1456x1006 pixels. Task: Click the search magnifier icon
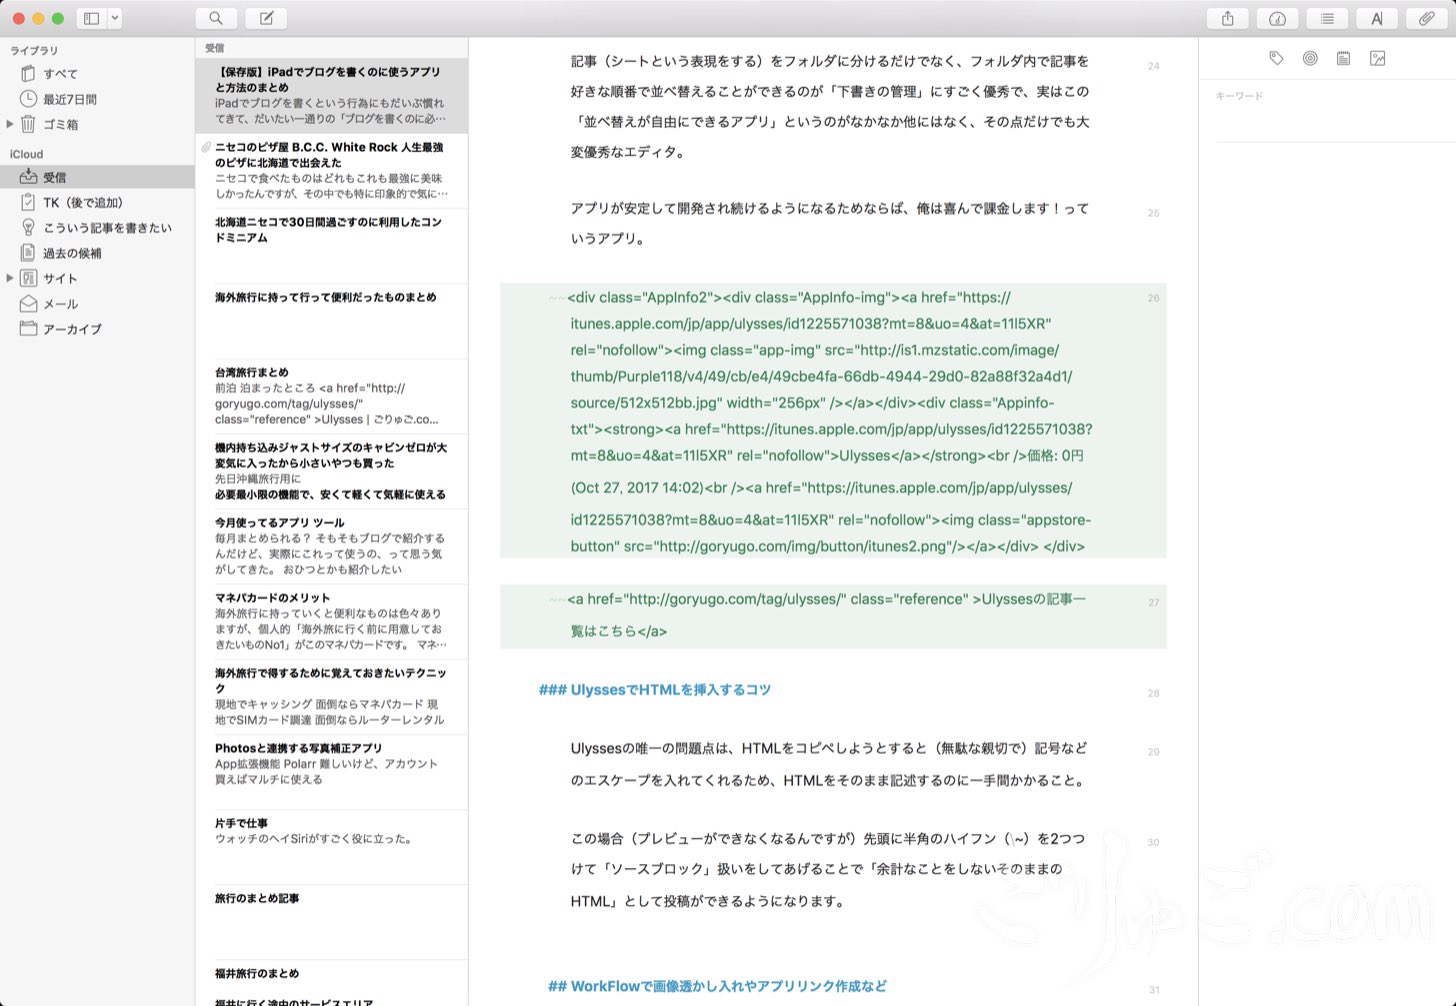pyautogui.click(x=216, y=18)
